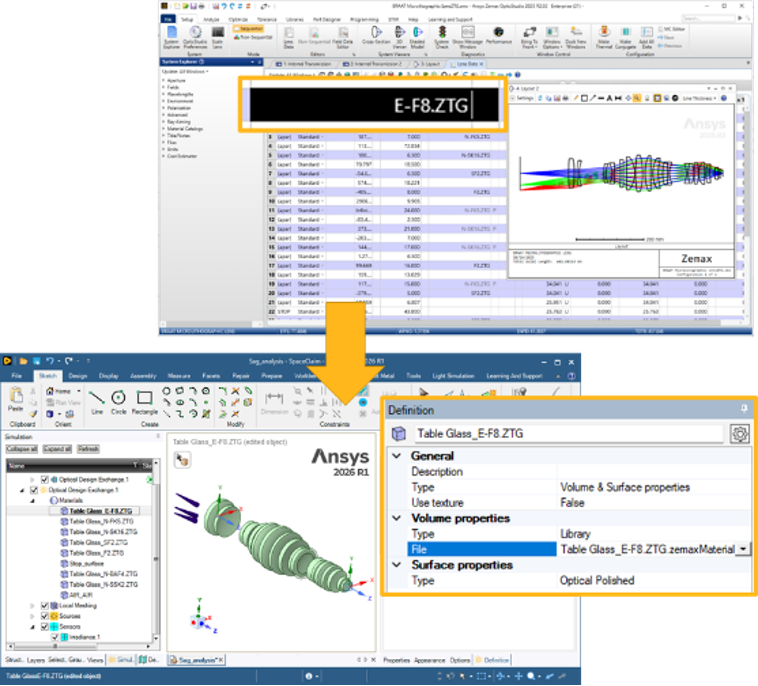Image resolution: width=758 pixels, height=686 pixels.
Task: Select Non-Sequential mode in OpticStudio
Action: click(x=252, y=37)
